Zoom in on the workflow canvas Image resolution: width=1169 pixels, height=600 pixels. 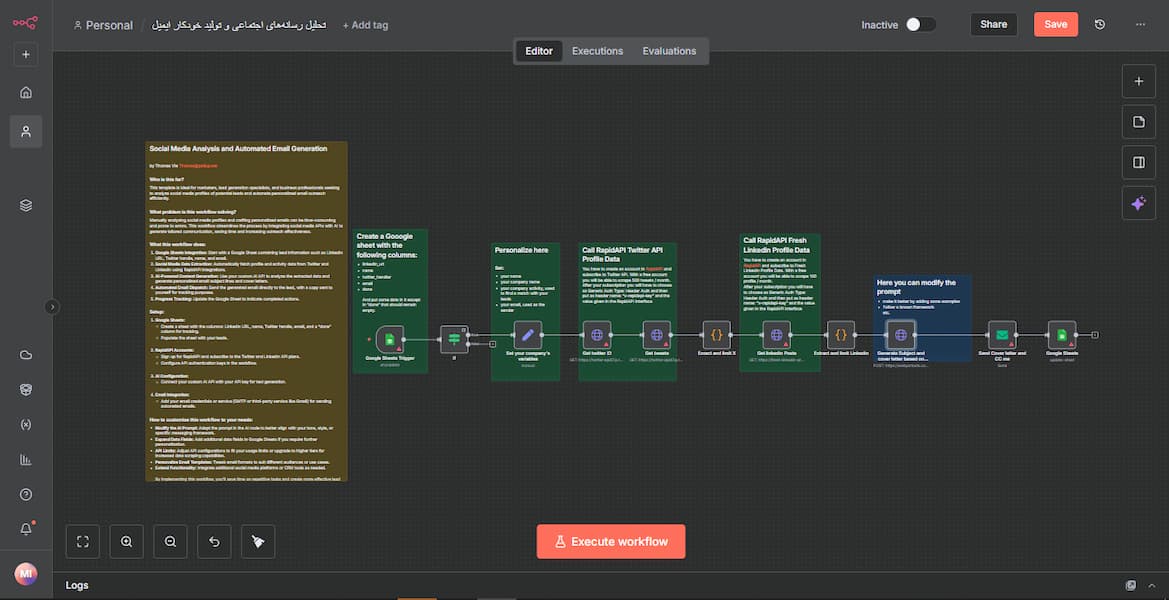127,541
